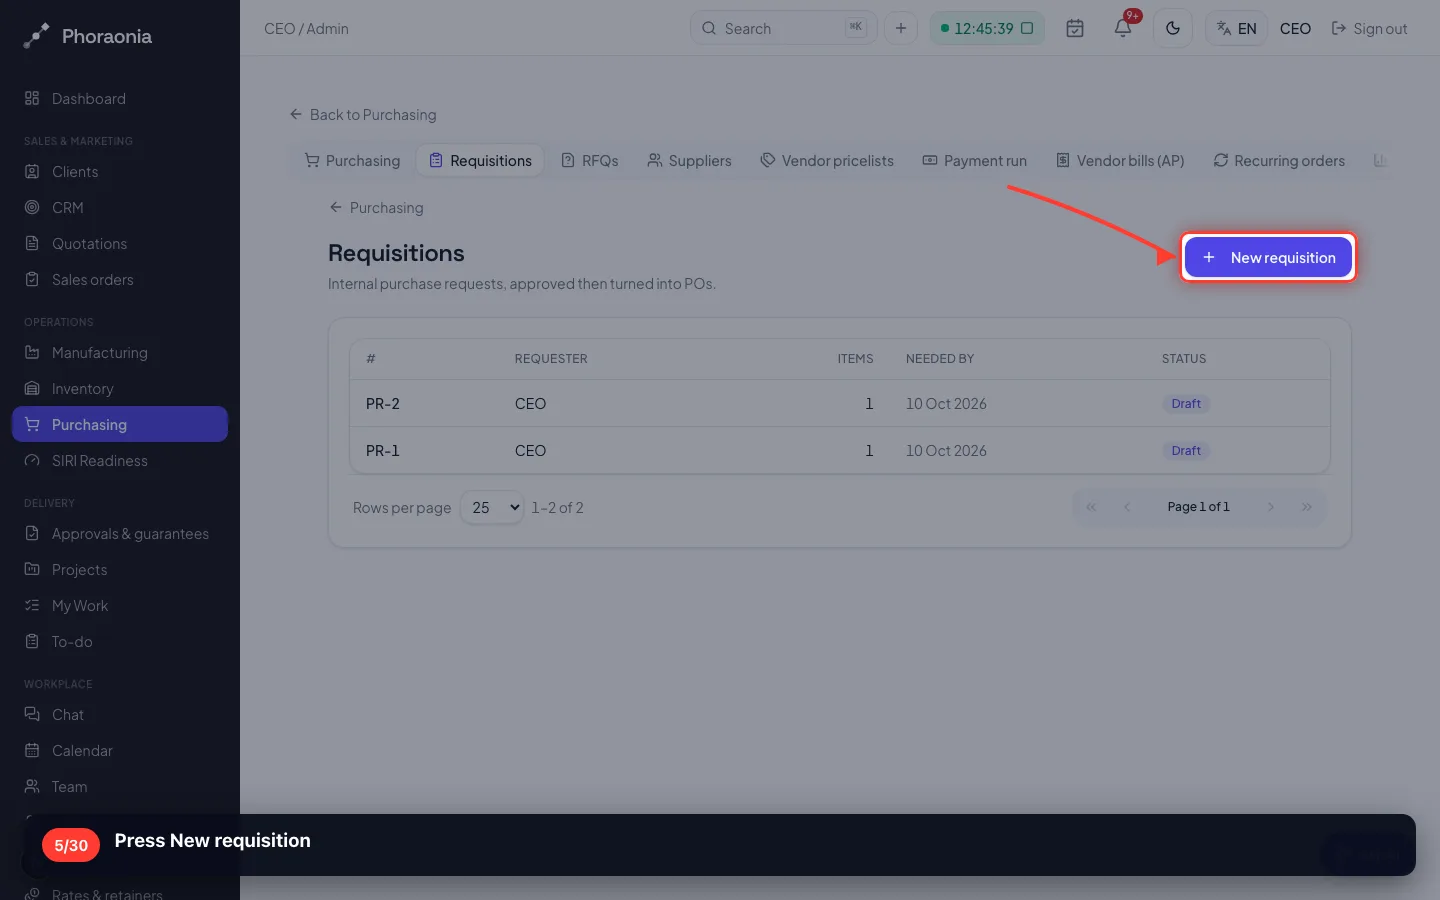This screenshot has height=900, width=1440.
Task: Open Quotations from the sidebar
Action: coord(120,244)
